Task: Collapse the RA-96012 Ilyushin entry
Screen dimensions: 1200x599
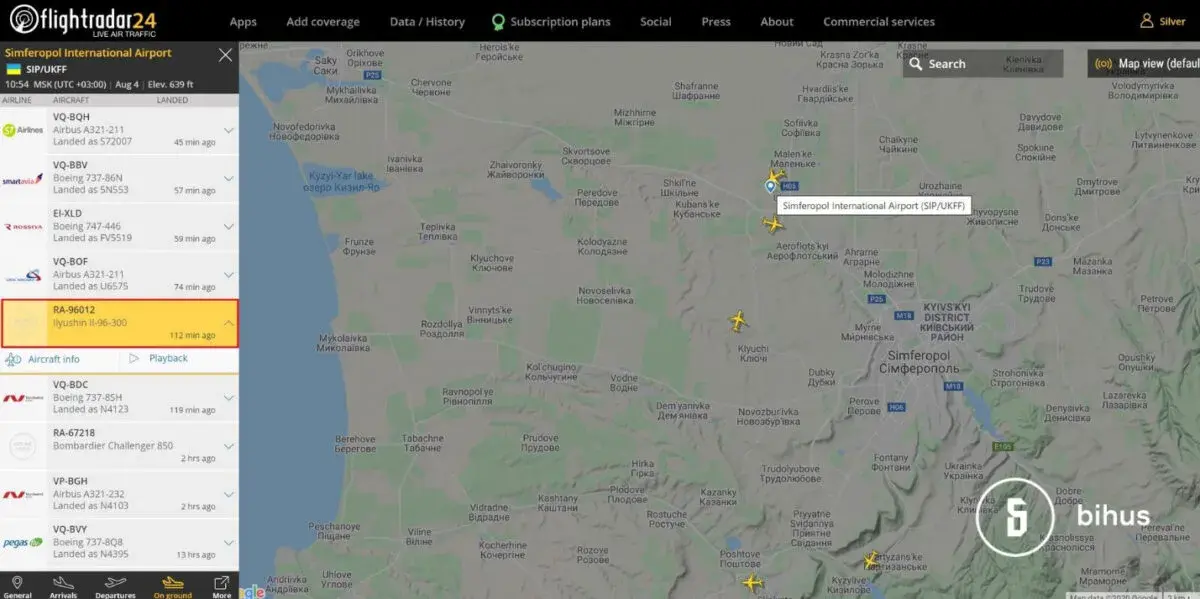Action: point(228,323)
